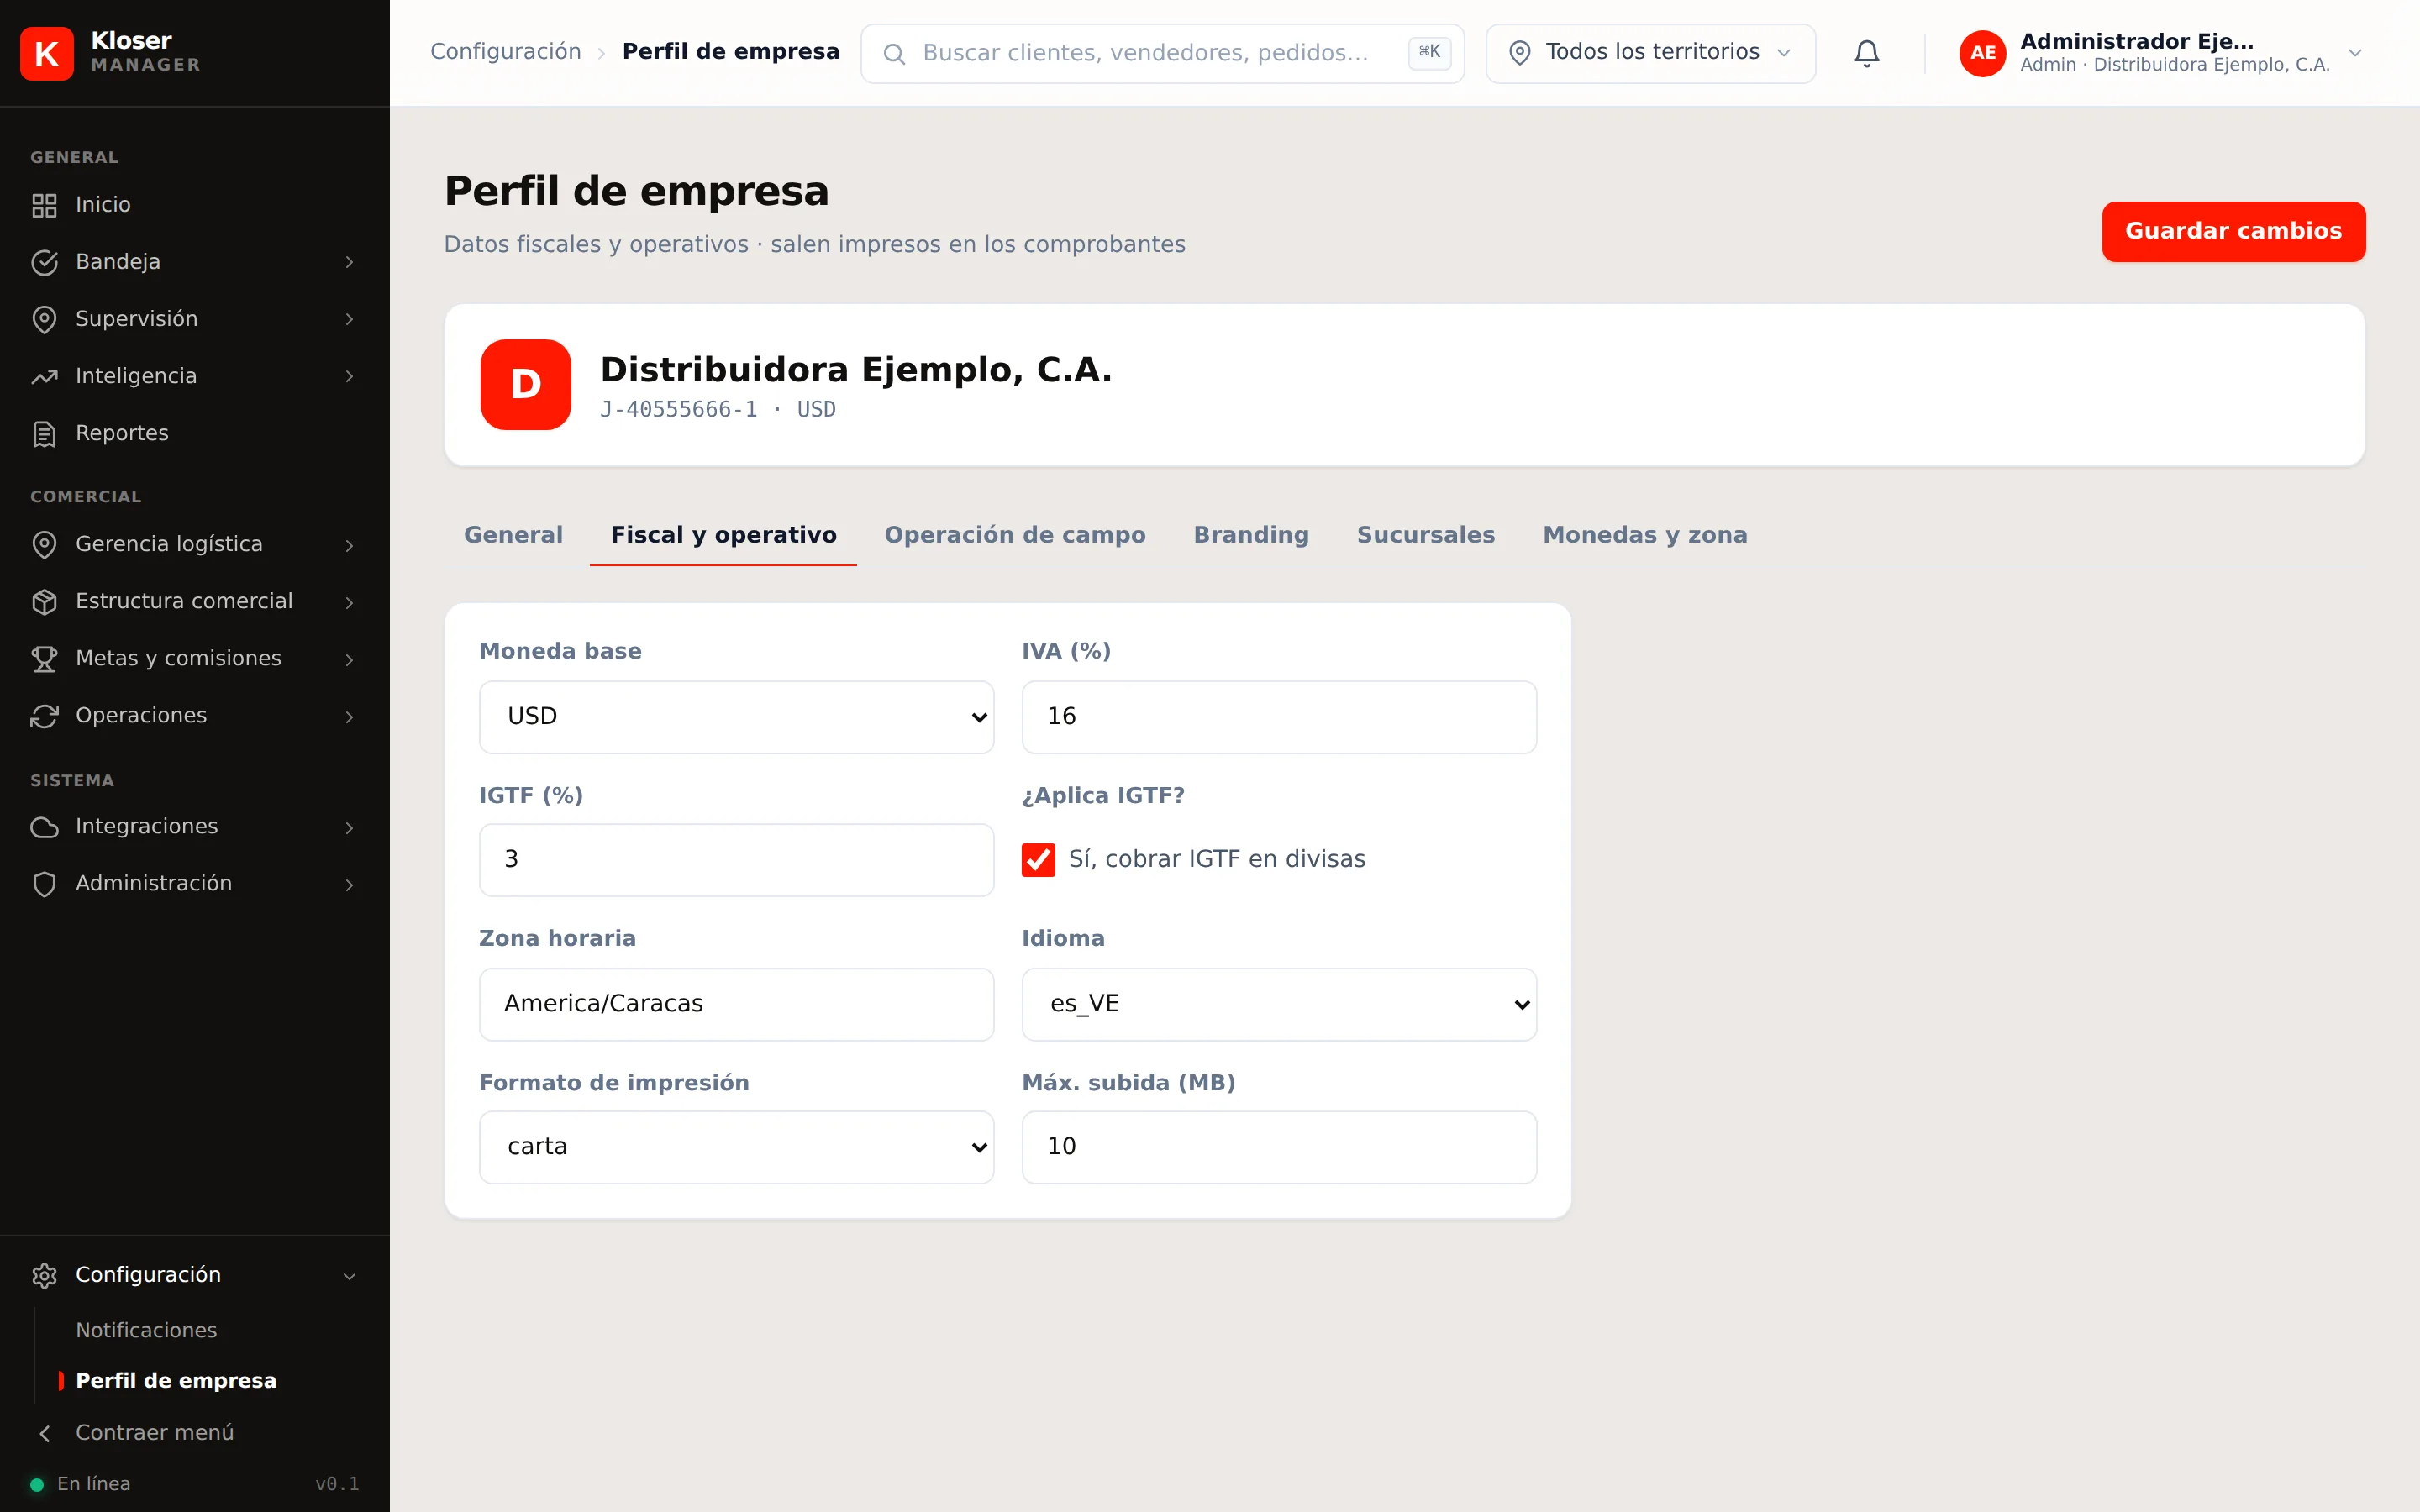Click the AE user avatar
This screenshot has height=1512, width=2420.
[x=1982, y=53]
